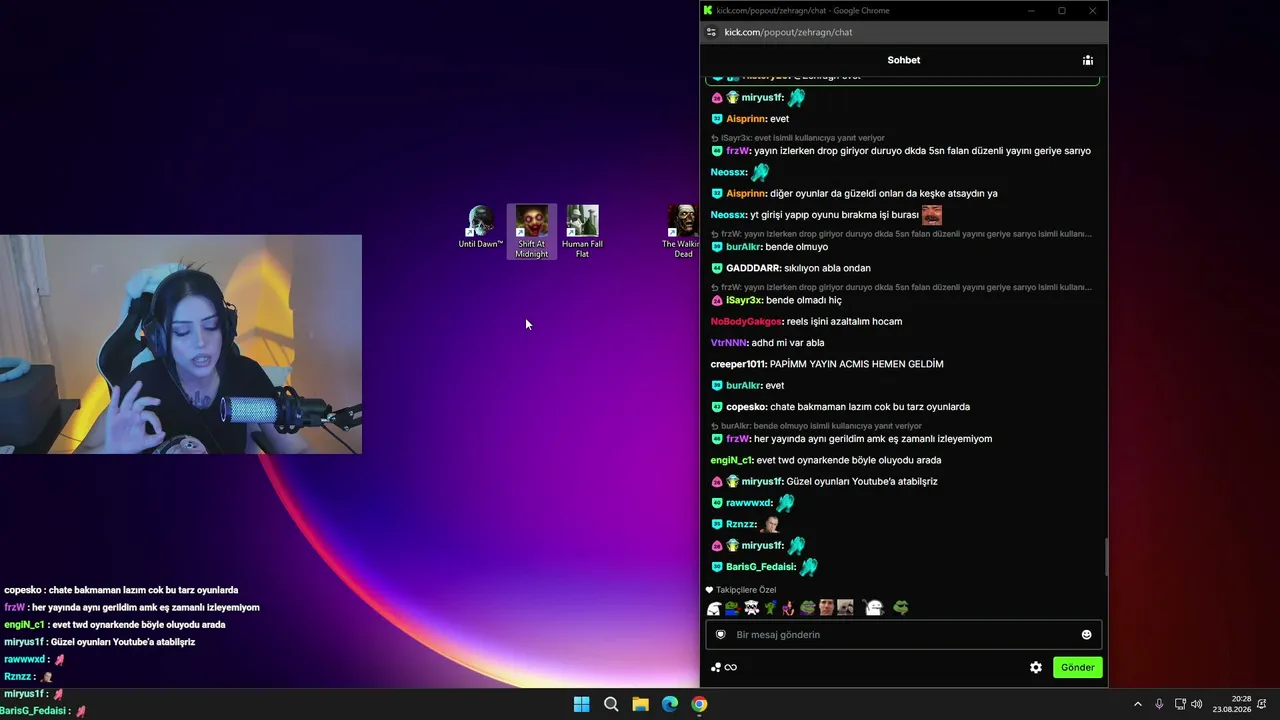Insert the plain white blob emote from the emote row
The width and height of the screenshot is (1280, 720).
coord(714,608)
